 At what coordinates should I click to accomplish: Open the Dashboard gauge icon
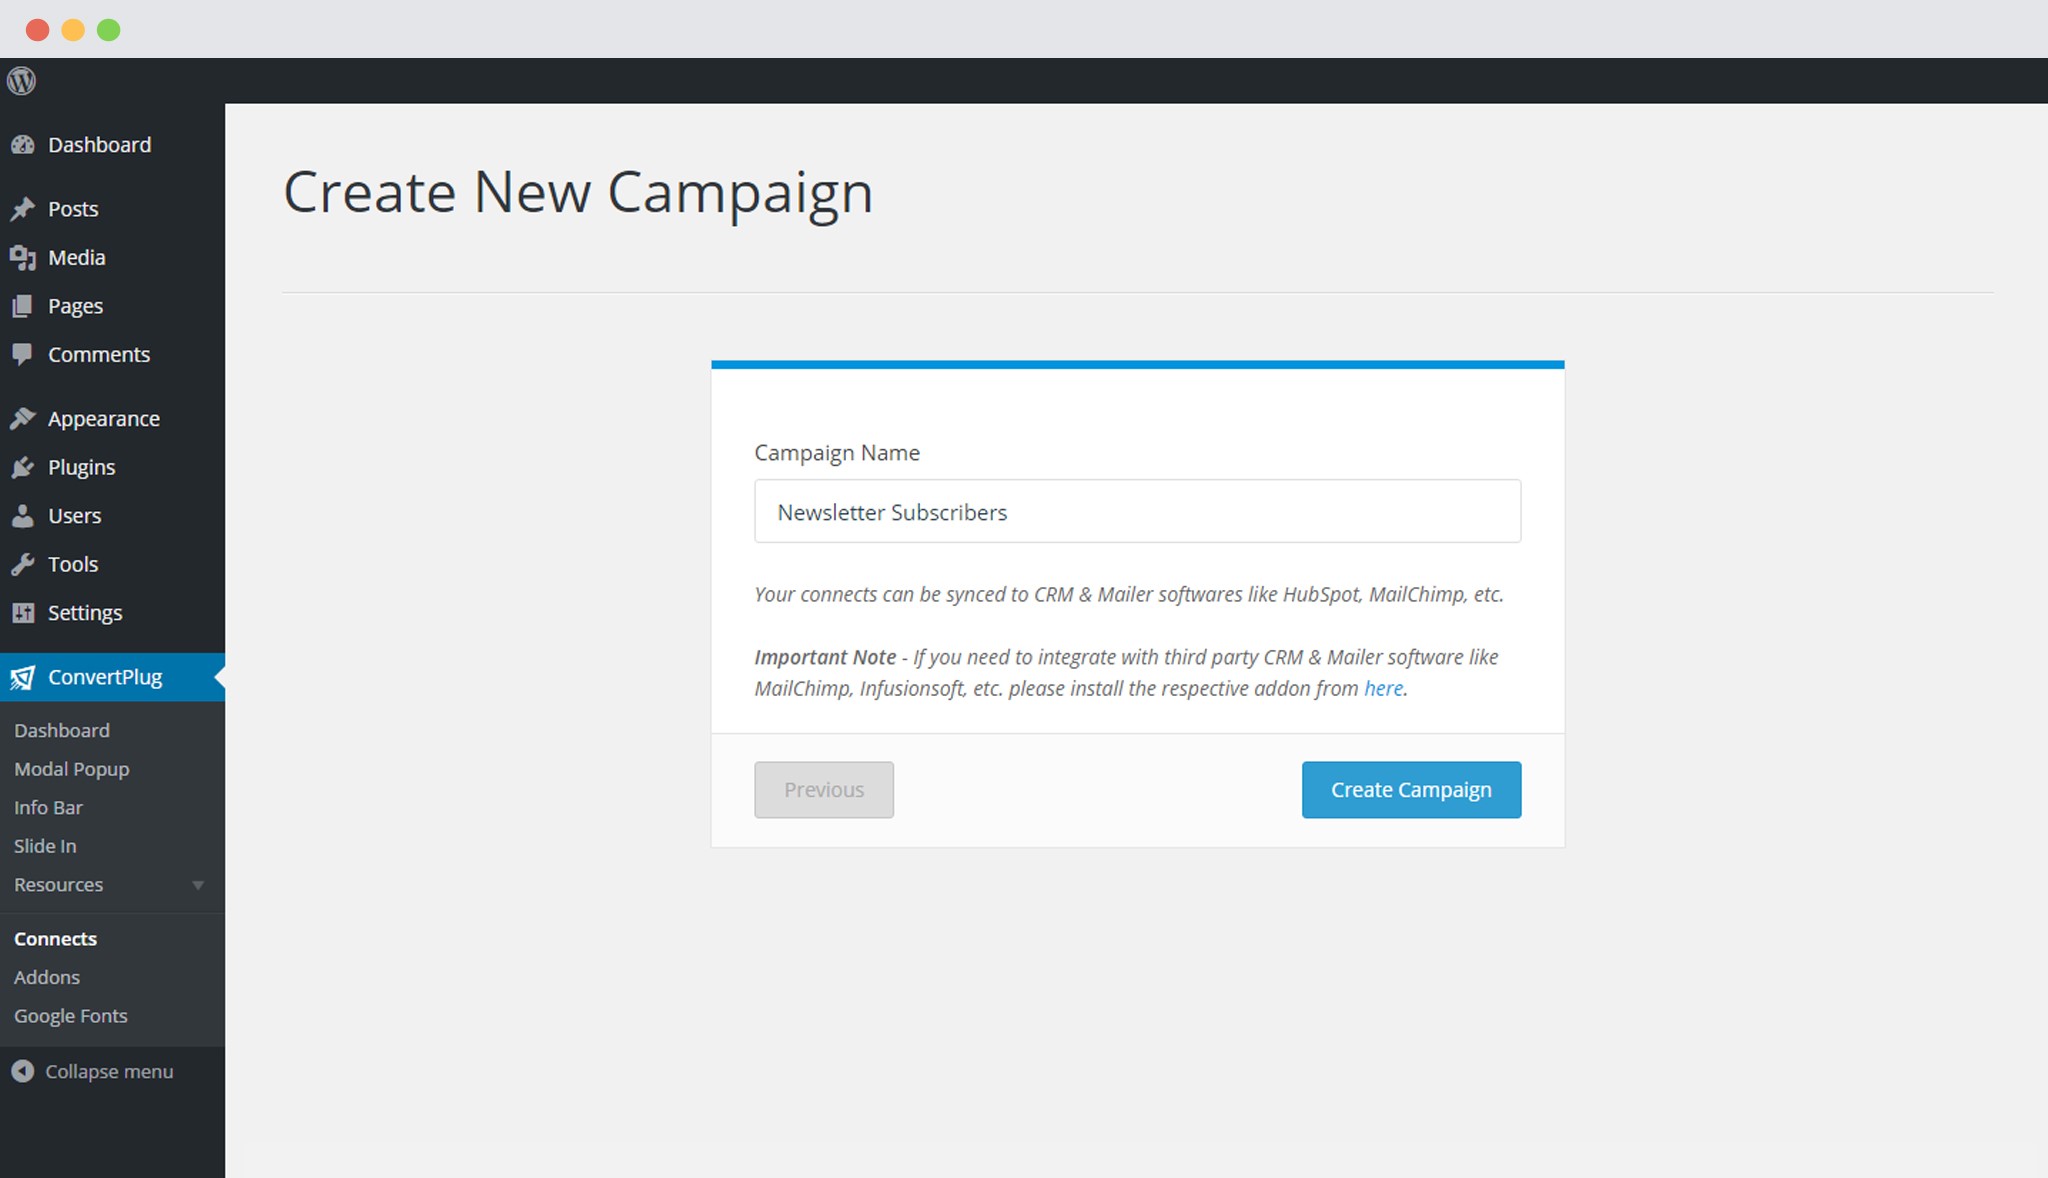coord(22,145)
